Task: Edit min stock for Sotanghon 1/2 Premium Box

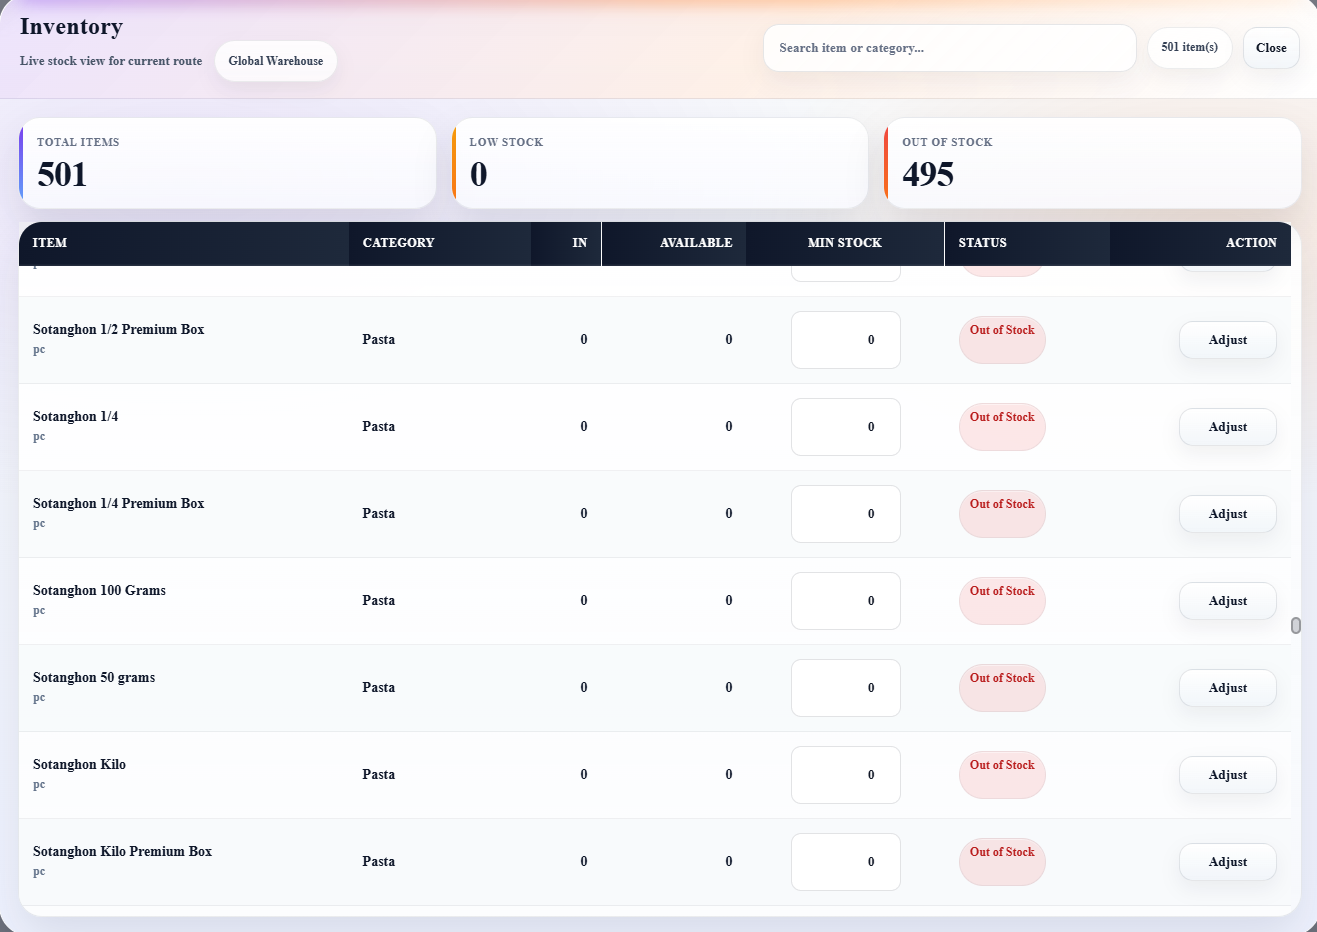Action: point(846,340)
